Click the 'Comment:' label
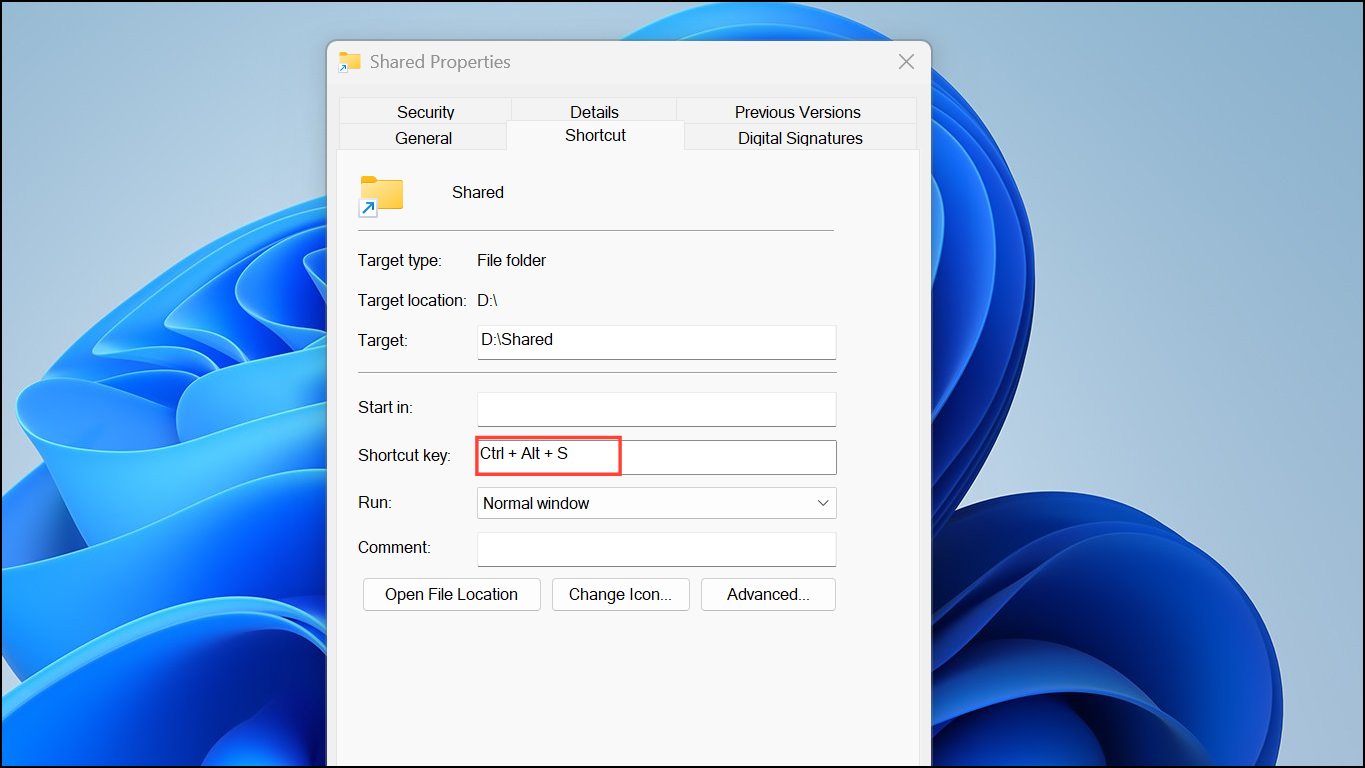 [394, 547]
